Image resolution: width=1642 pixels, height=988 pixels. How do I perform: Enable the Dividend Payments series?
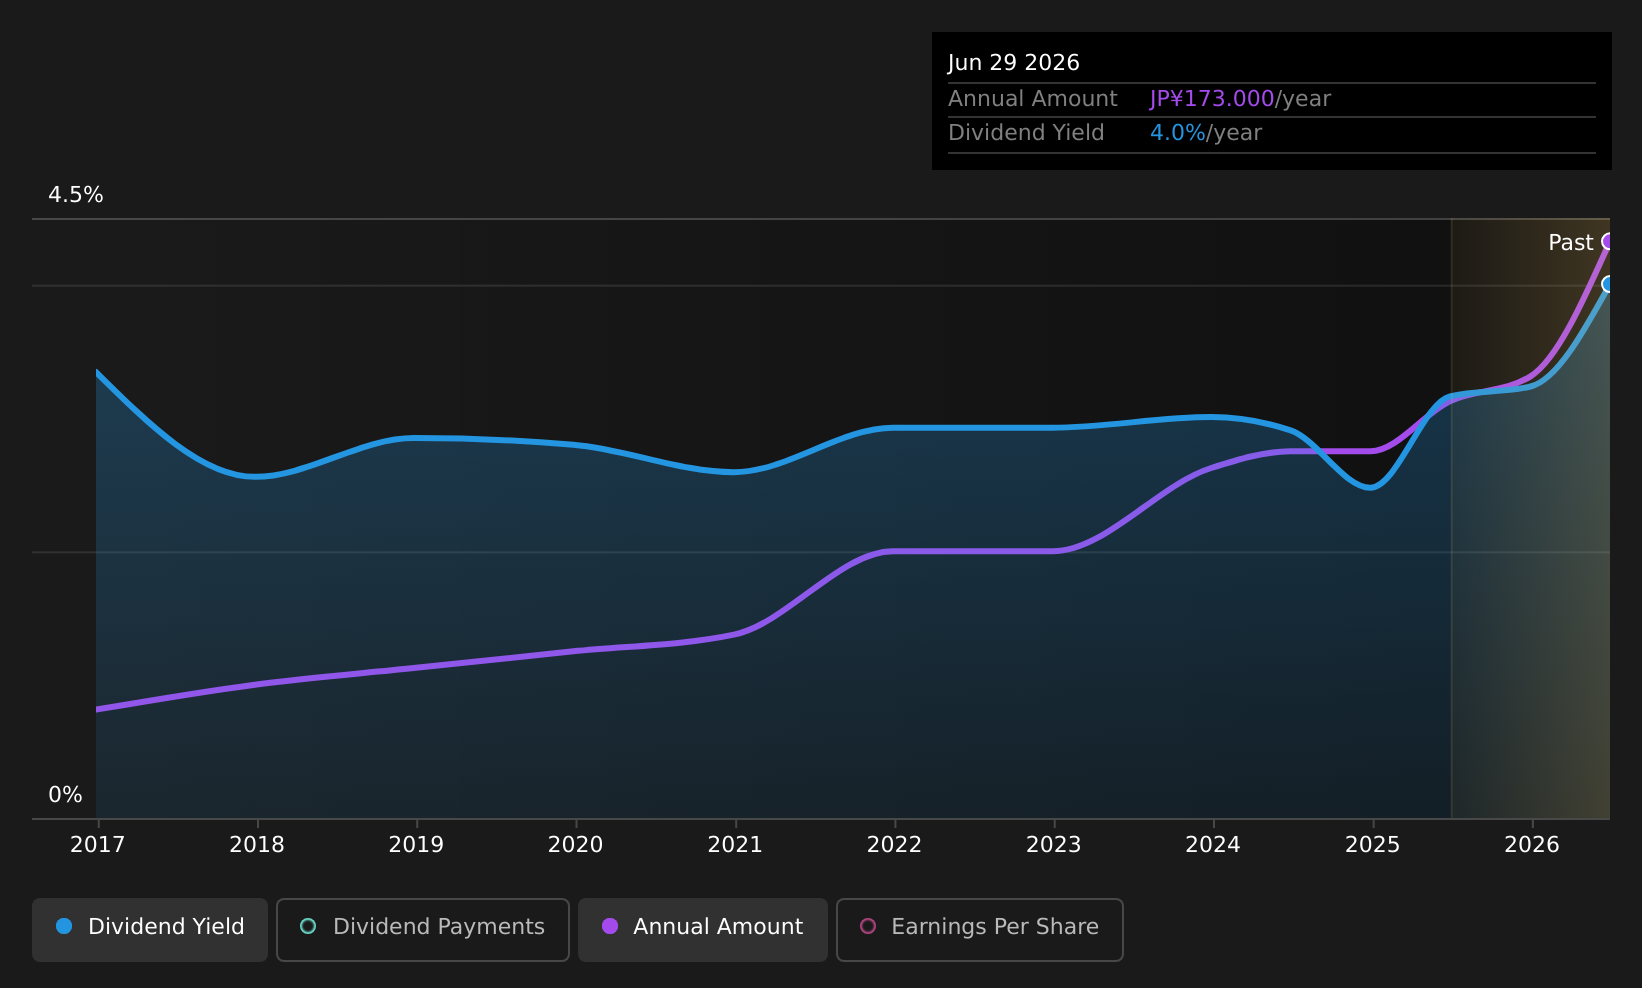[423, 929]
